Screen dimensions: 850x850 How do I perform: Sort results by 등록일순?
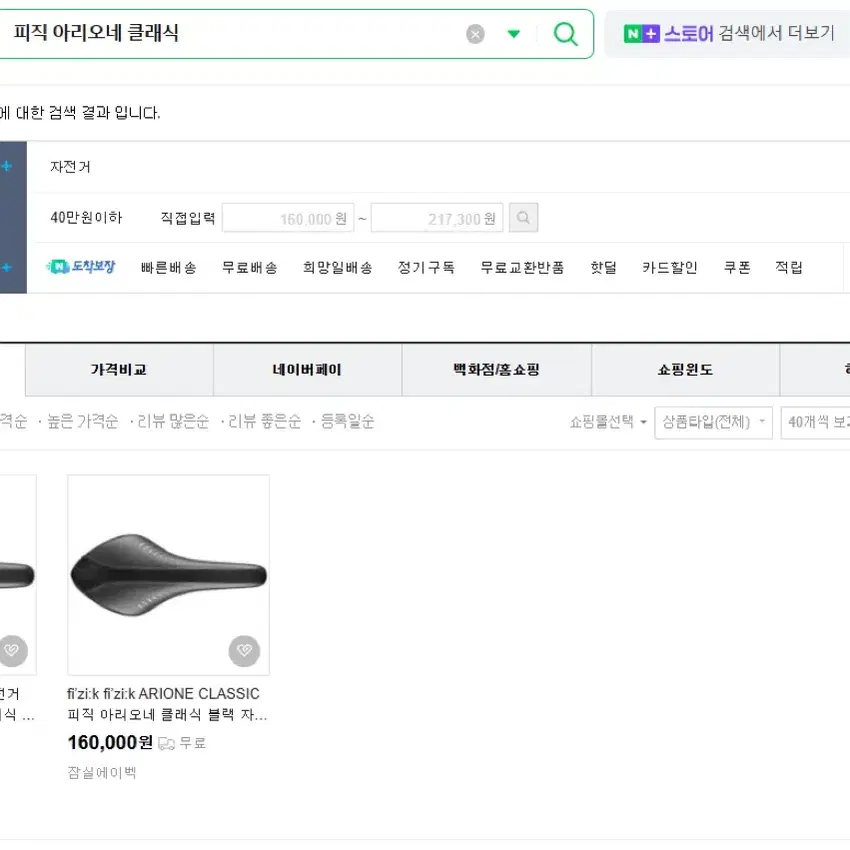(x=347, y=421)
